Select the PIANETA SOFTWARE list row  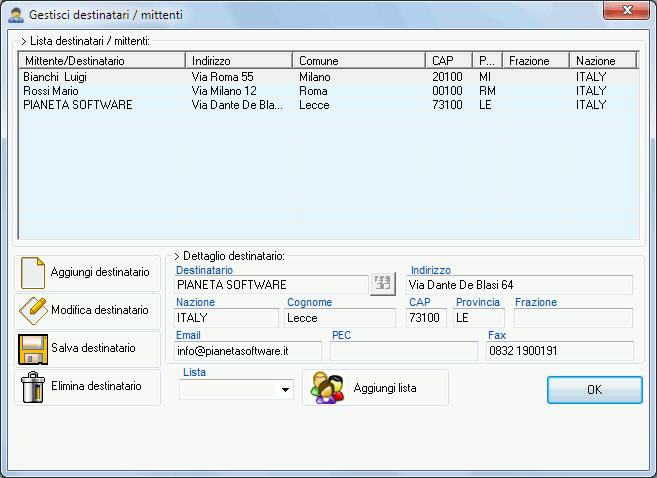pos(328,105)
